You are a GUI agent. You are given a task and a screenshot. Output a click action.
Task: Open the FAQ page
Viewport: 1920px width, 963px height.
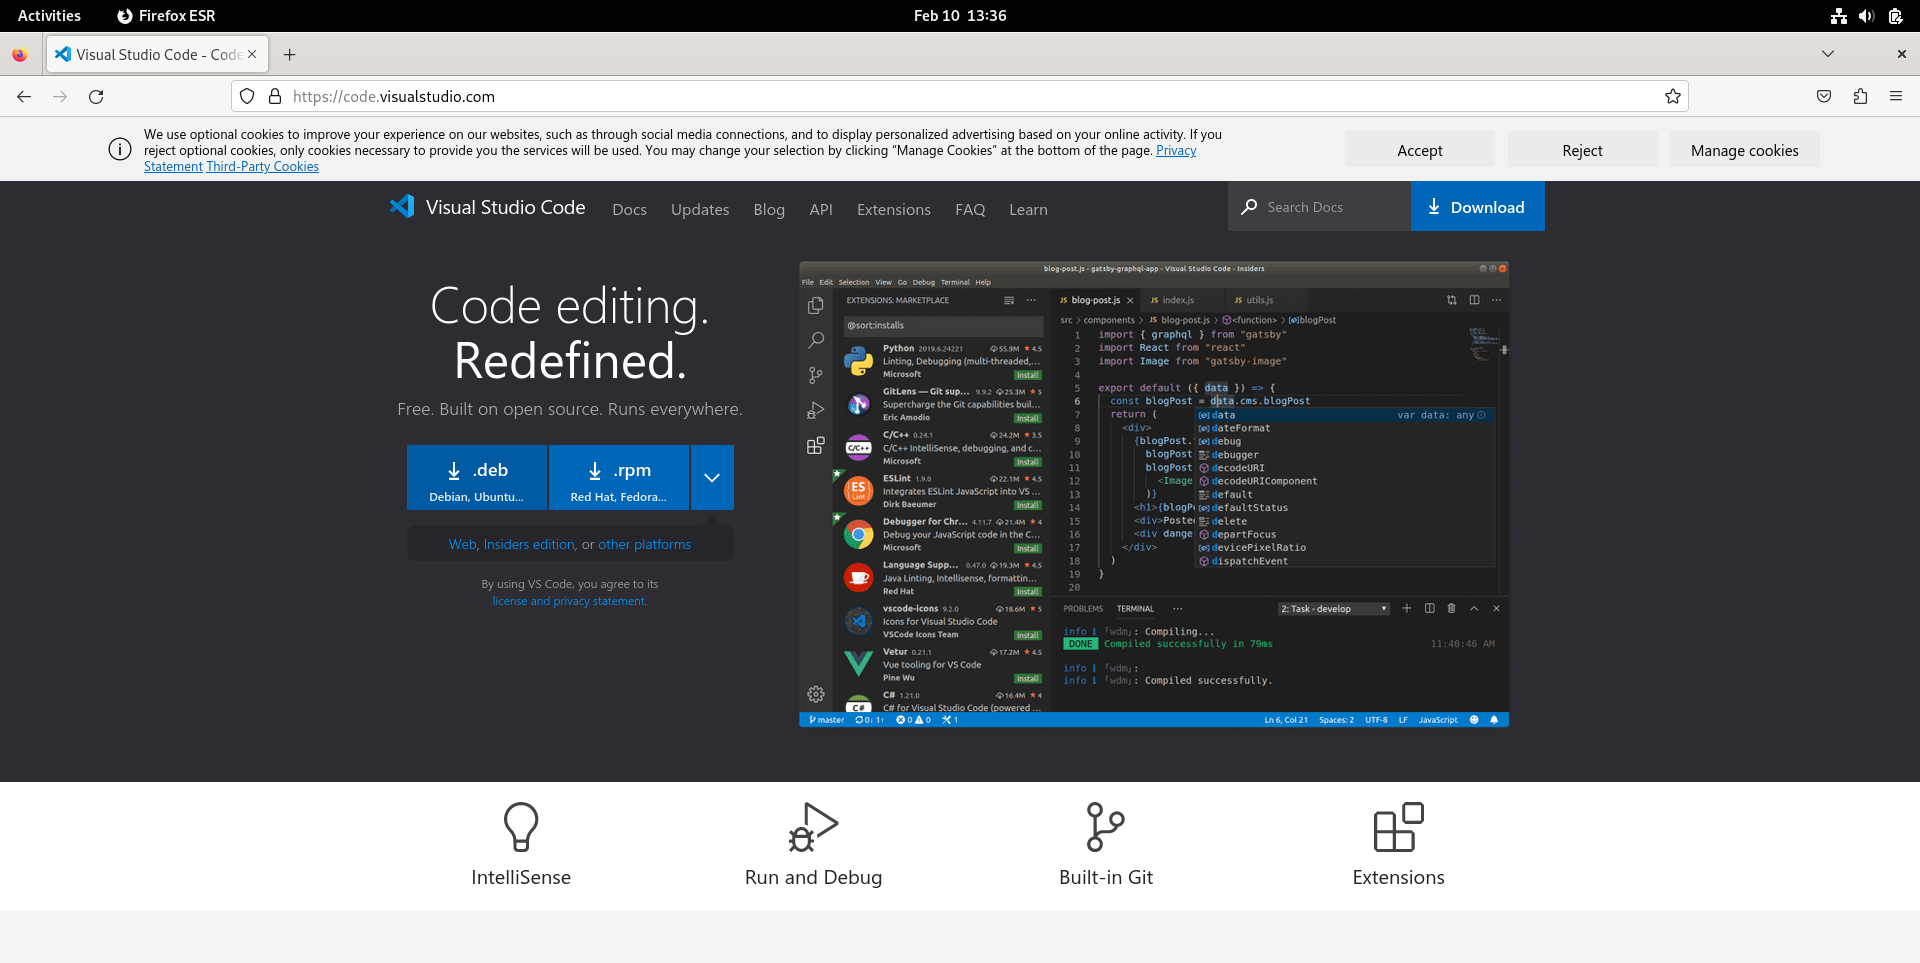(x=970, y=209)
